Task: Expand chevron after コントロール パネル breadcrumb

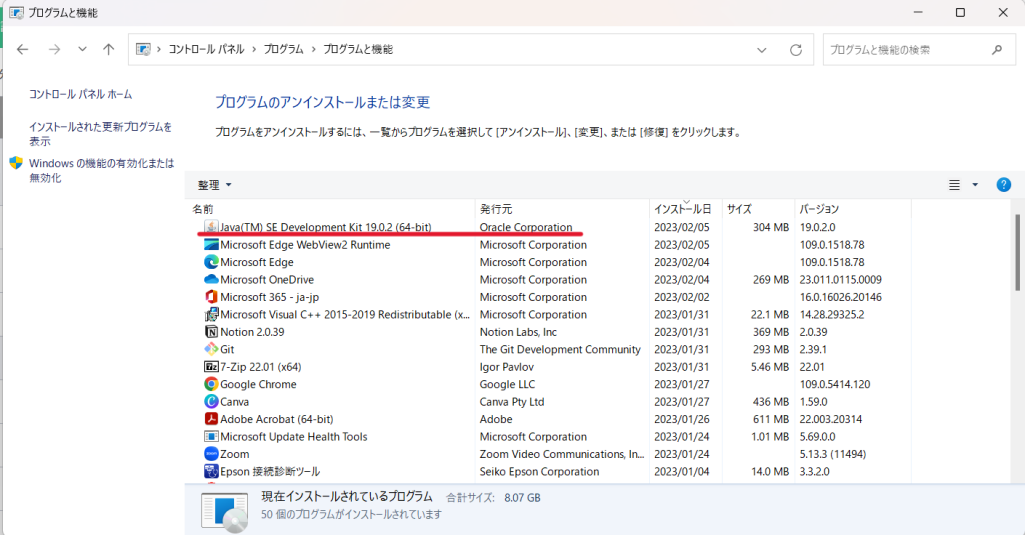Action: (254, 49)
